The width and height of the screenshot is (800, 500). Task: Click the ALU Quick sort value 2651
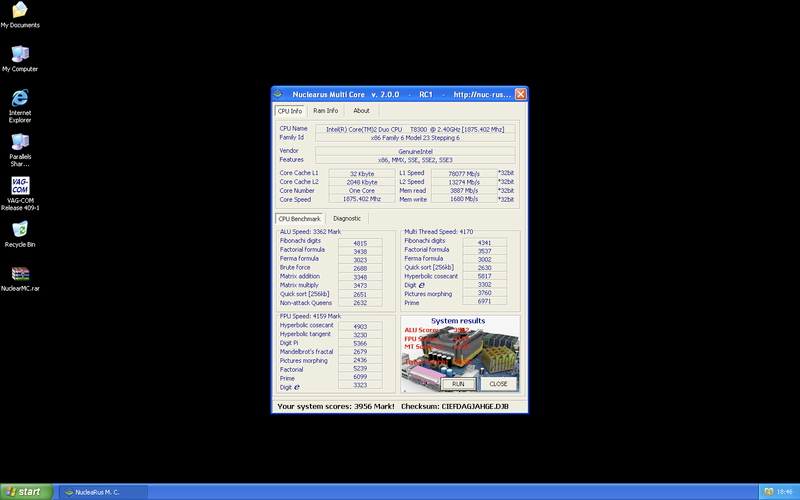pos(360,294)
